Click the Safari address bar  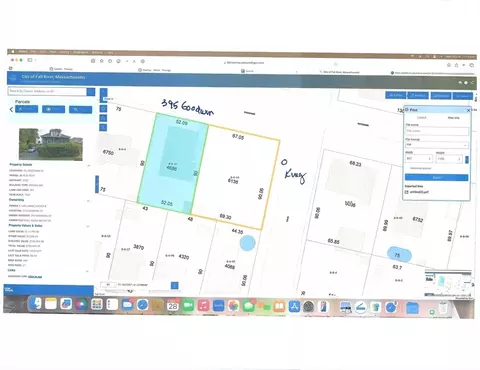click(245, 62)
